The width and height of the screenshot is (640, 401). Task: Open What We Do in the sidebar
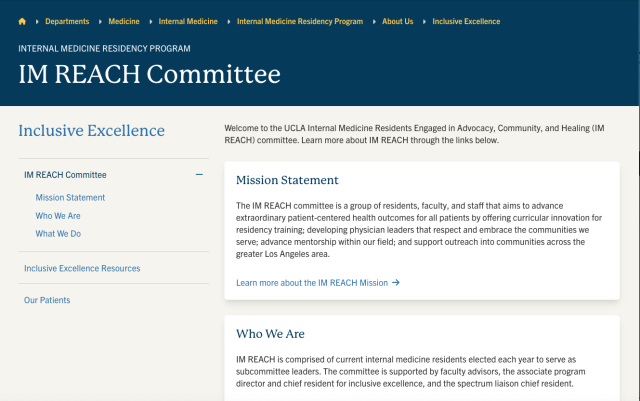coord(58,234)
